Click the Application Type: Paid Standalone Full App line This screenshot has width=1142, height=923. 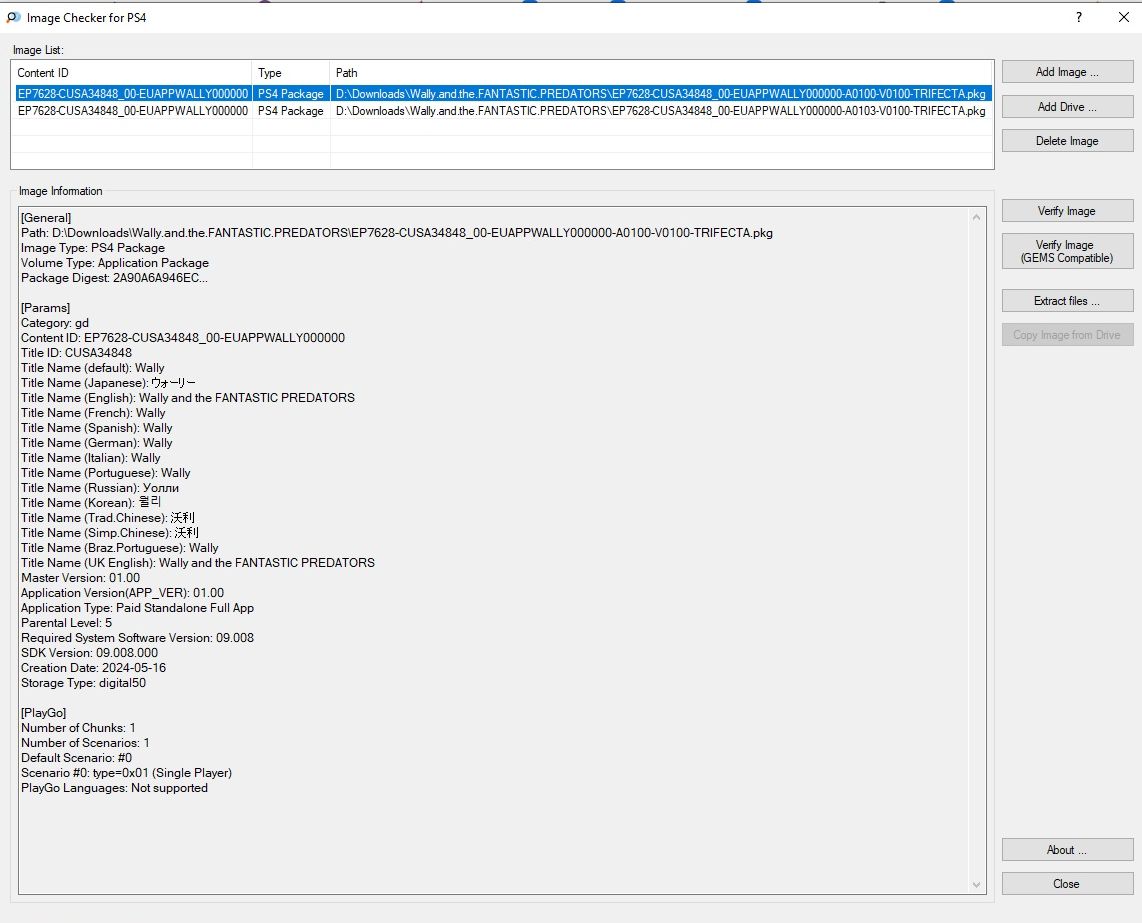pos(138,608)
